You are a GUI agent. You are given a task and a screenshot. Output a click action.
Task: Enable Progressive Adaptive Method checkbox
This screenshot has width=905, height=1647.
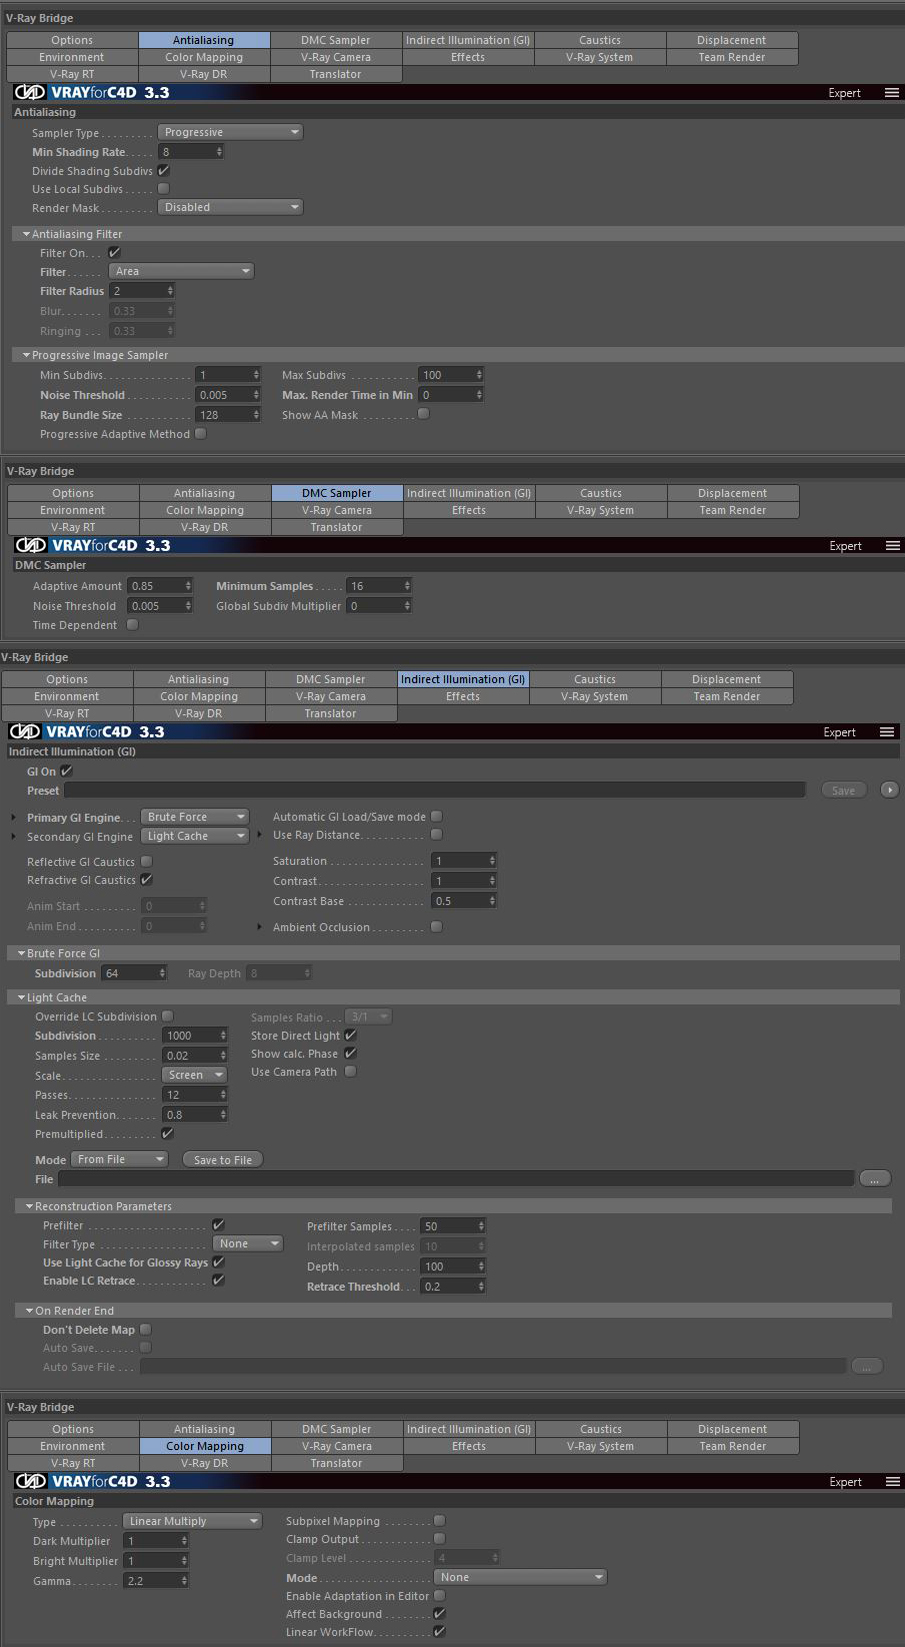point(201,434)
